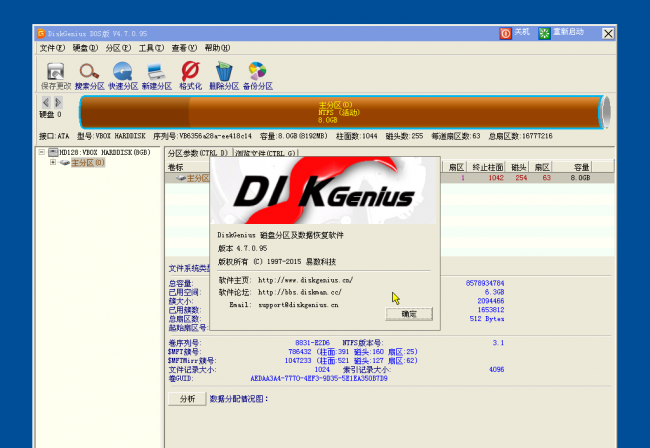
Task: Click the DiskGenius title bar logo icon
Action: 41,33
